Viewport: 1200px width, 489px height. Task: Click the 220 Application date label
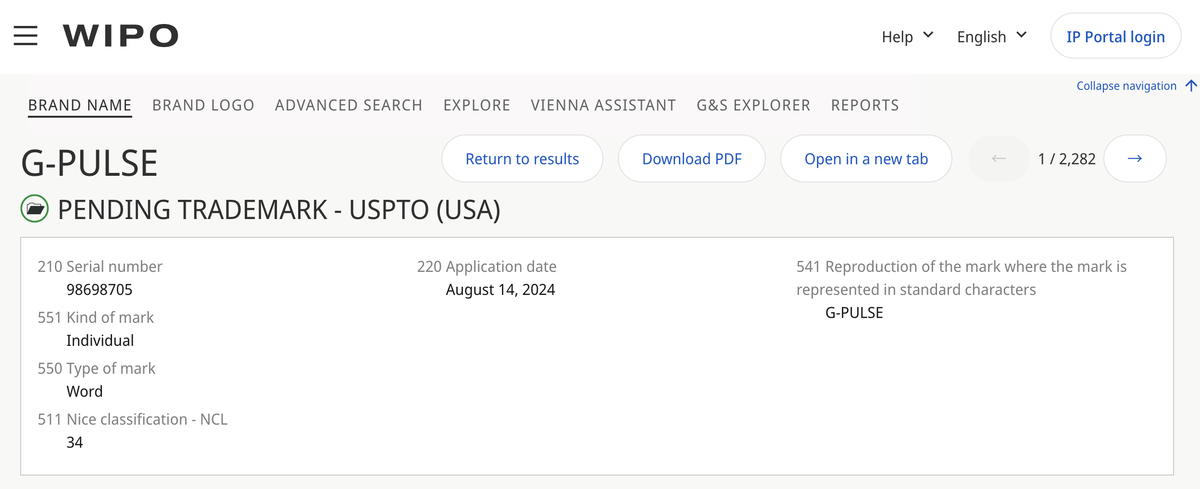click(487, 266)
